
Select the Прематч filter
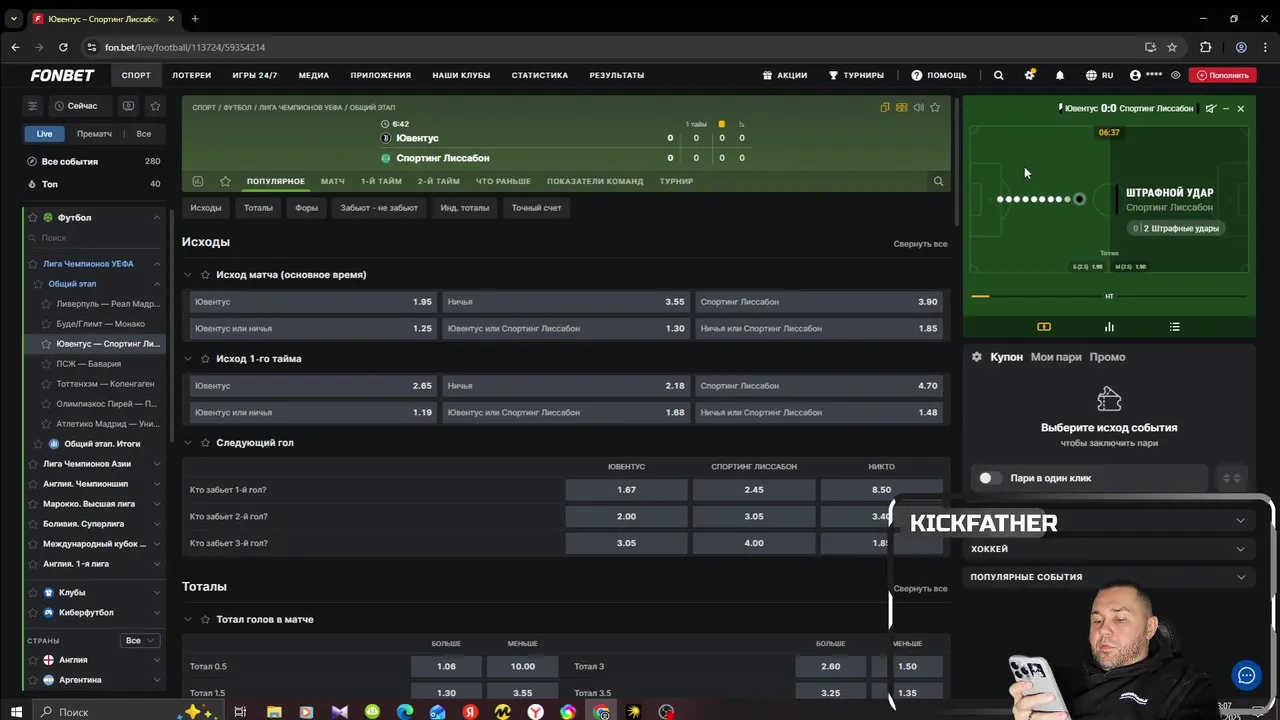(x=94, y=134)
